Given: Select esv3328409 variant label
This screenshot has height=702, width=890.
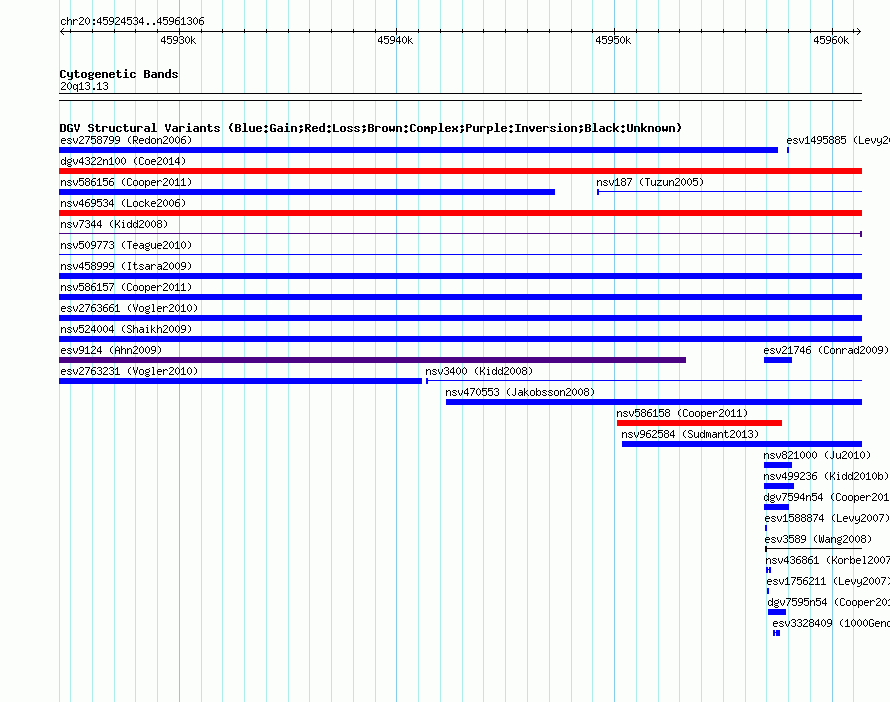Looking at the screenshot, I should click(x=831, y=623).
